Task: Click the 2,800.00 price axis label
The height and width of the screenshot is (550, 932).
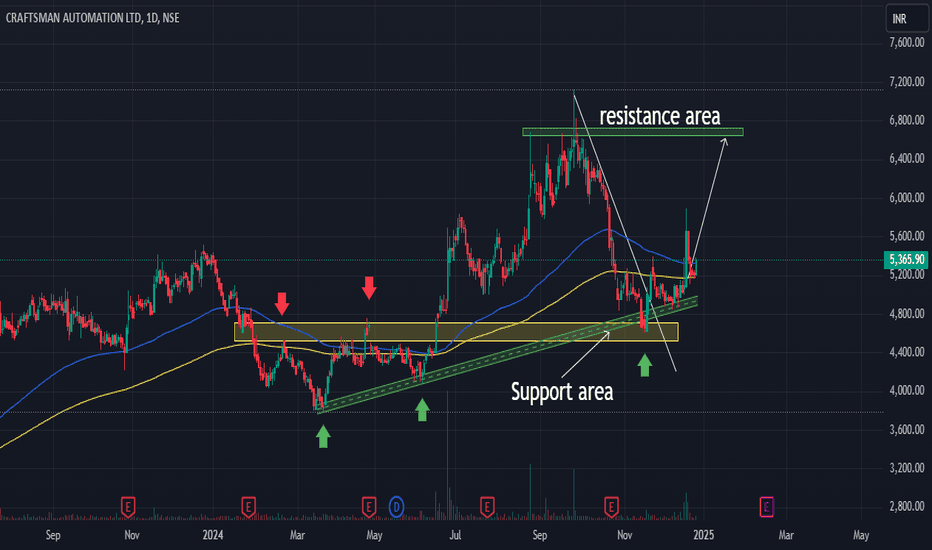Action: 906,507
